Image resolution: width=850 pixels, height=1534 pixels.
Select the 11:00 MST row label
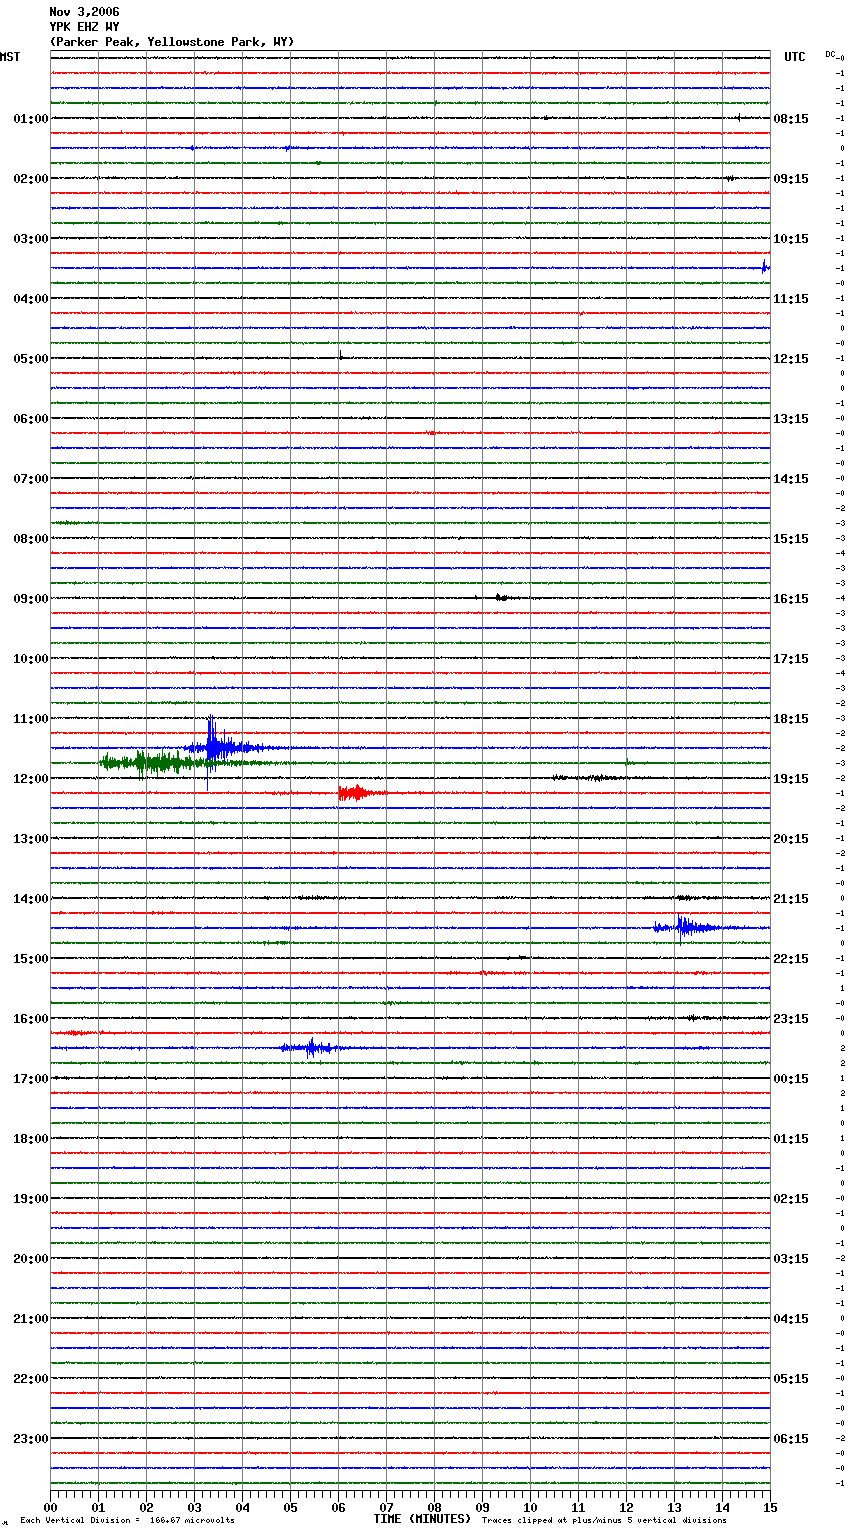31,719
